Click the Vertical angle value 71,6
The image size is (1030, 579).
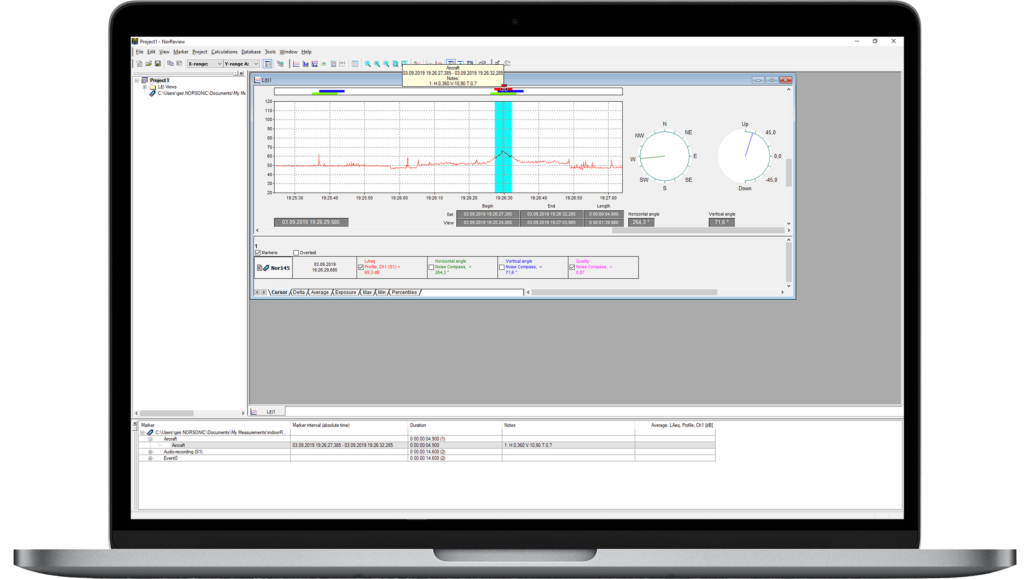click(721, 222)
